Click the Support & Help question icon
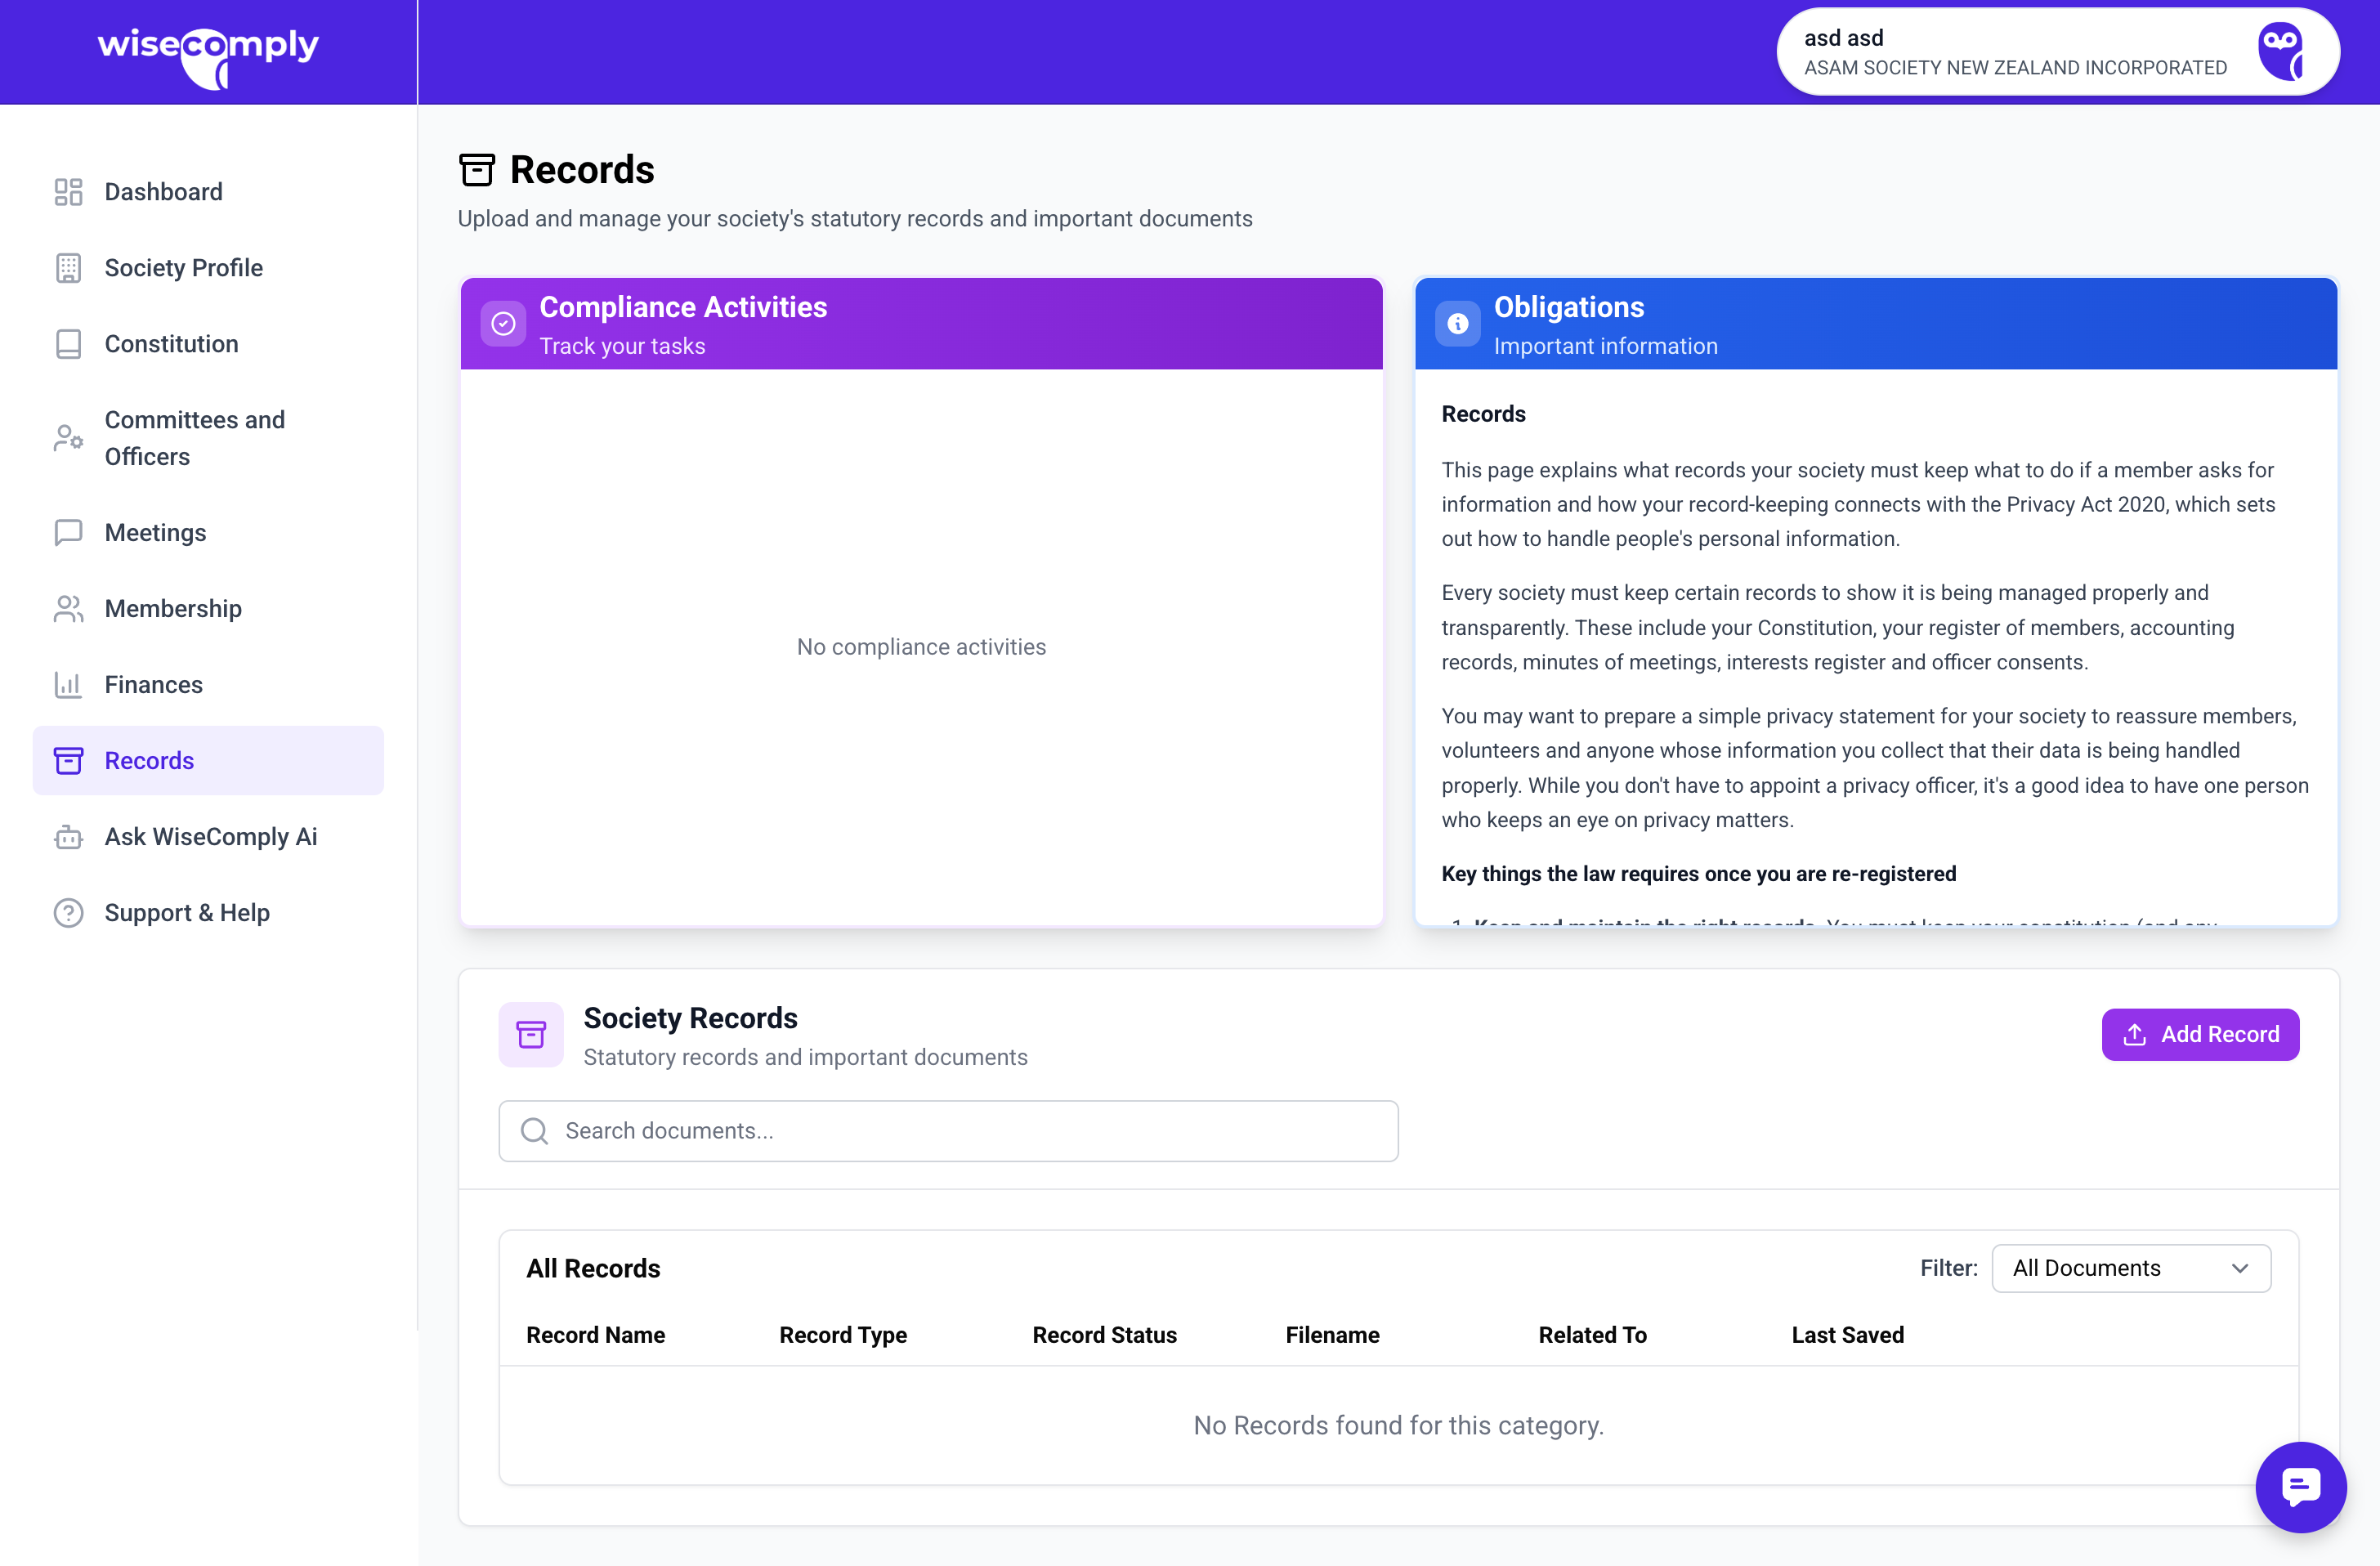Viewport: 2380px width, 1566px height. pyautogui.click(x=68, y=913)
